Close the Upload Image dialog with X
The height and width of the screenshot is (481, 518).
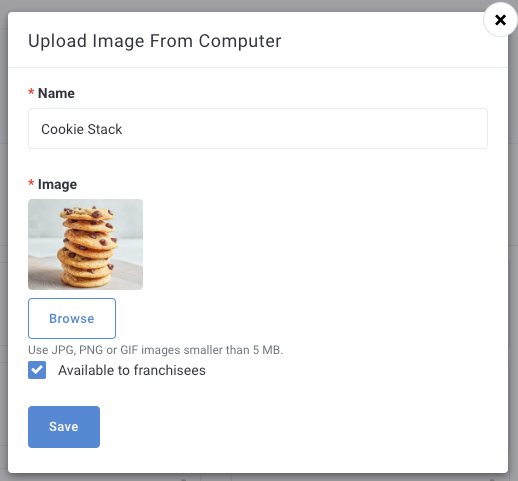pyautogui.click(x=500, y=20)
